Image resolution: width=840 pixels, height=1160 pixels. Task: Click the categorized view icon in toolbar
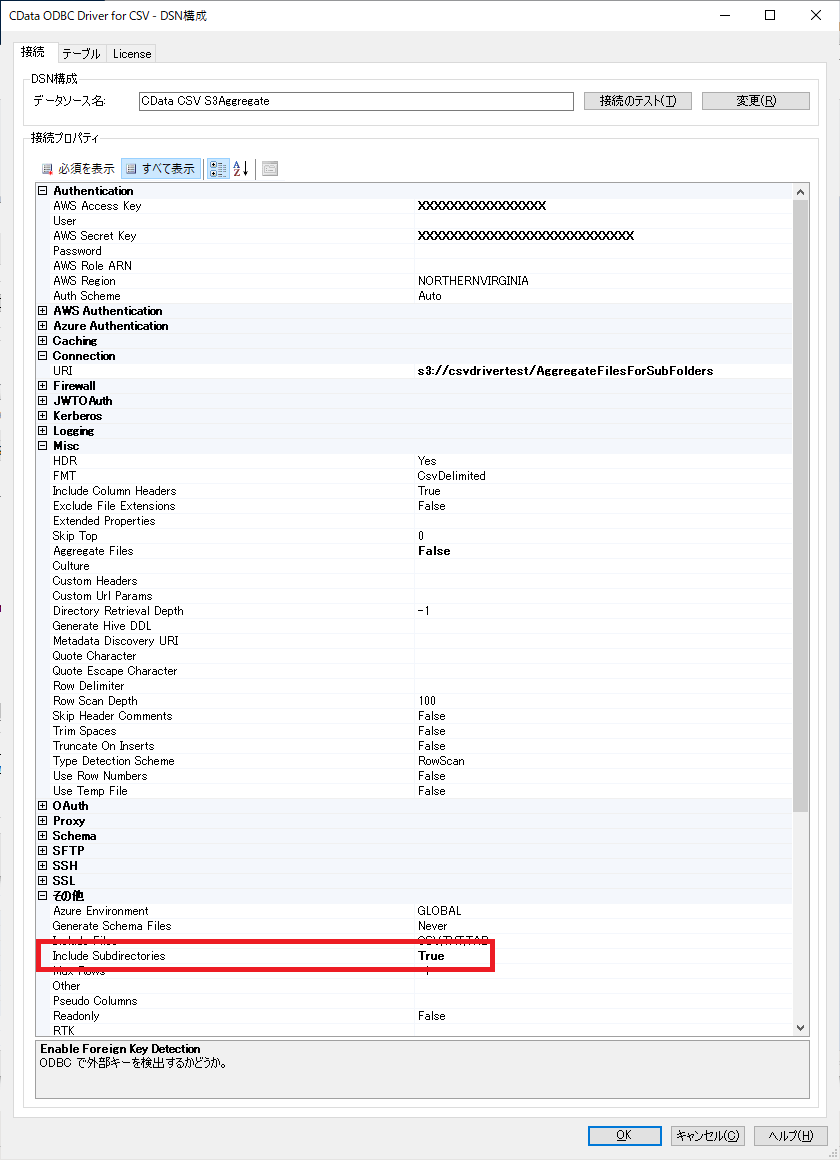[218, 169]
